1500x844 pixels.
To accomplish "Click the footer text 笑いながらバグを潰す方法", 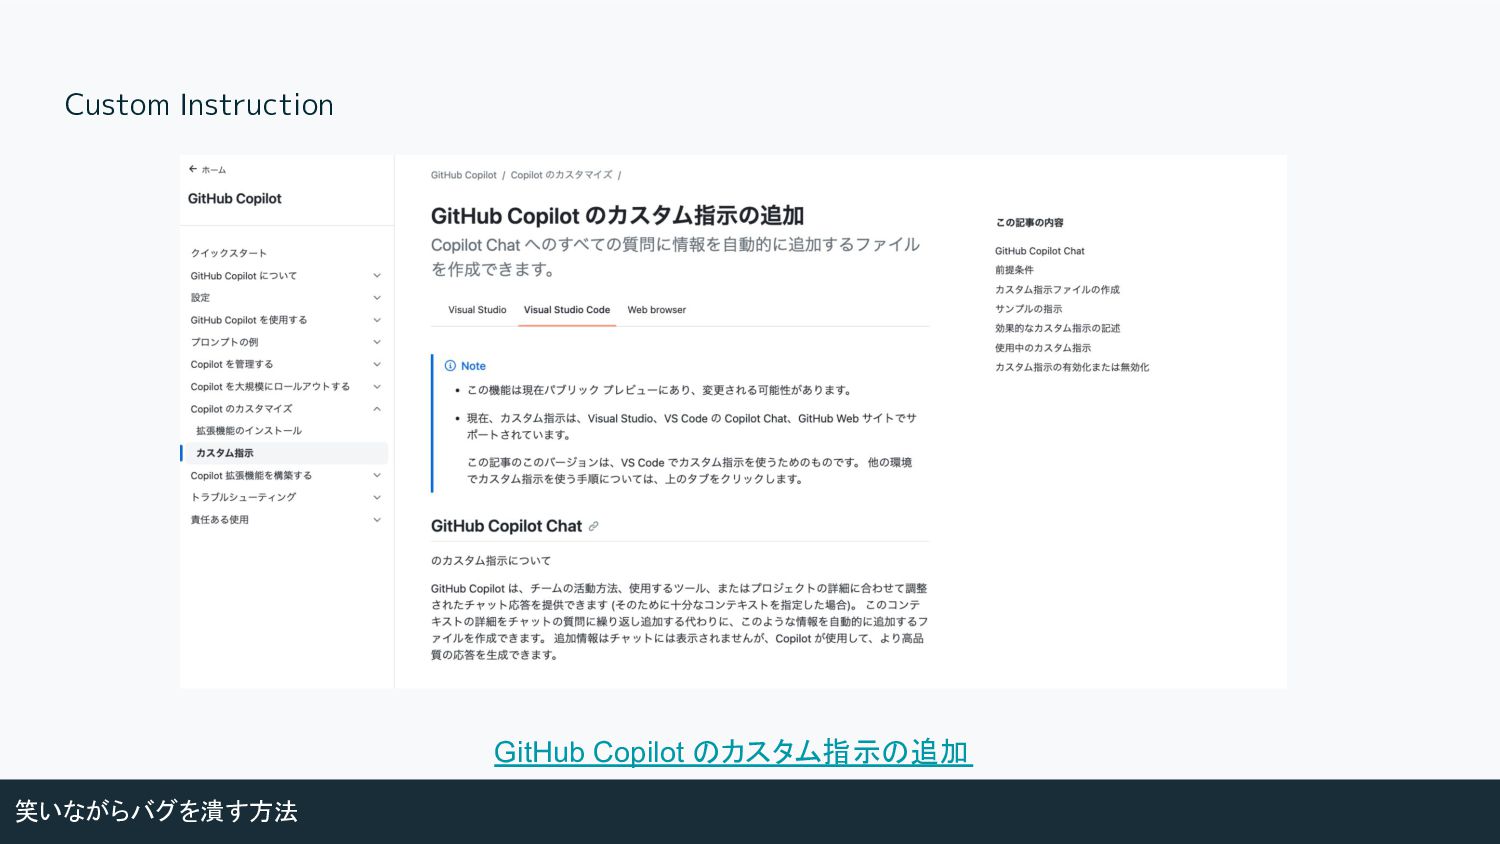I will point(157,811).
